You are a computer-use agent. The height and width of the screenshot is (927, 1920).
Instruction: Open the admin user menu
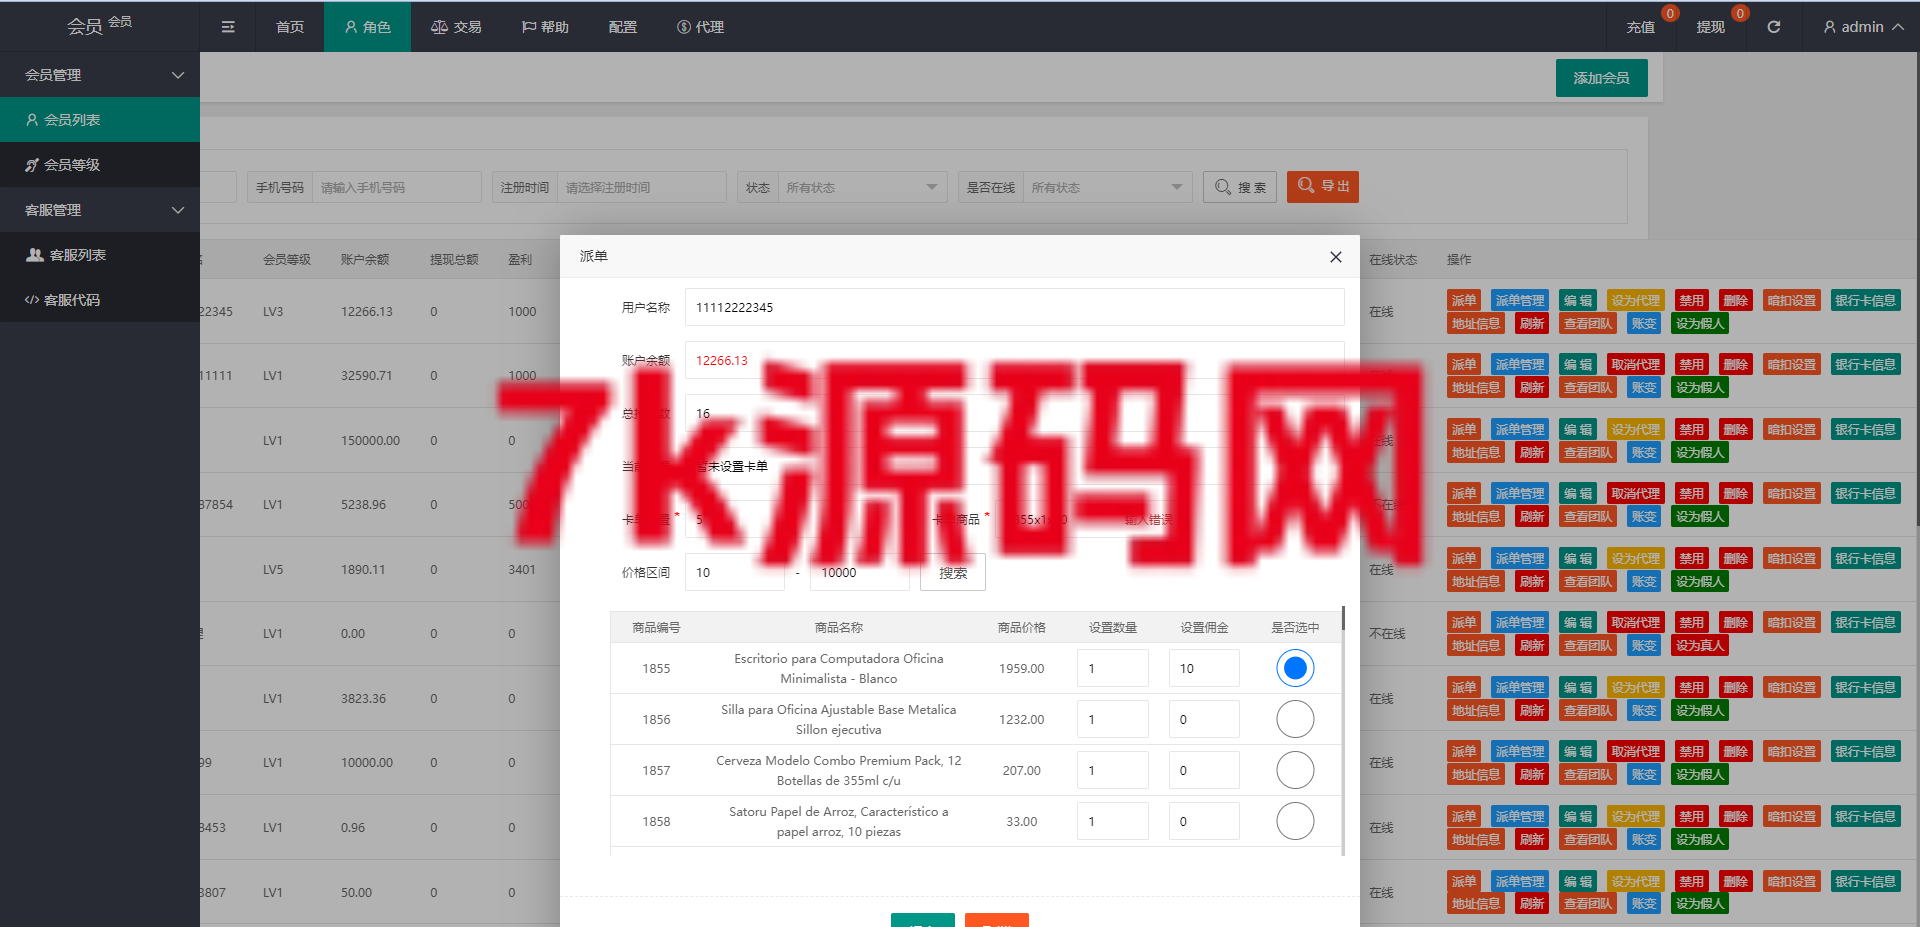coord(1863,27)
